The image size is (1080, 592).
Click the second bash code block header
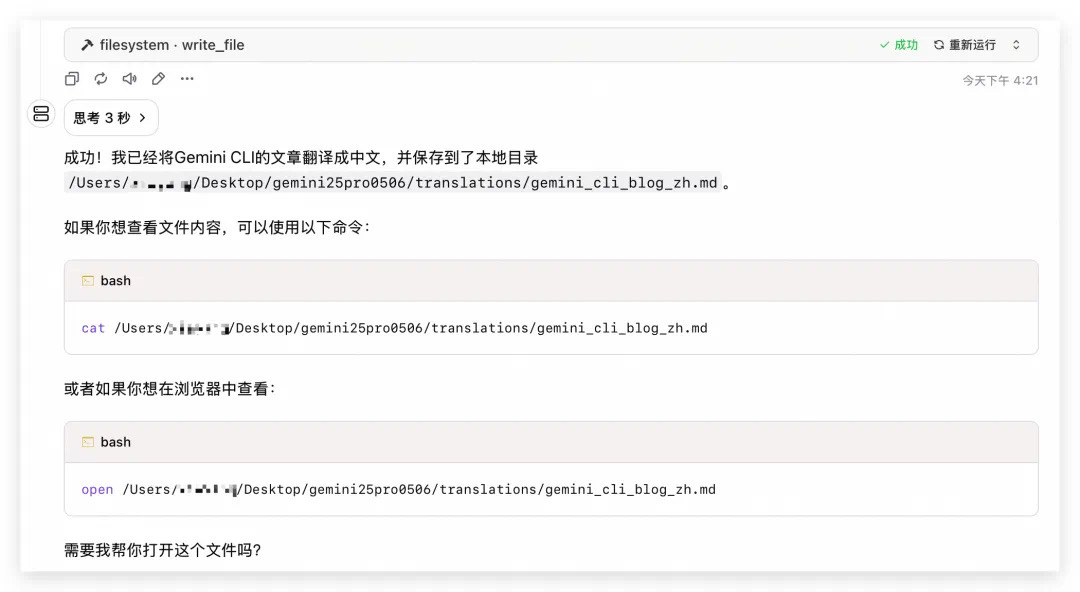(x=551, y=442)
